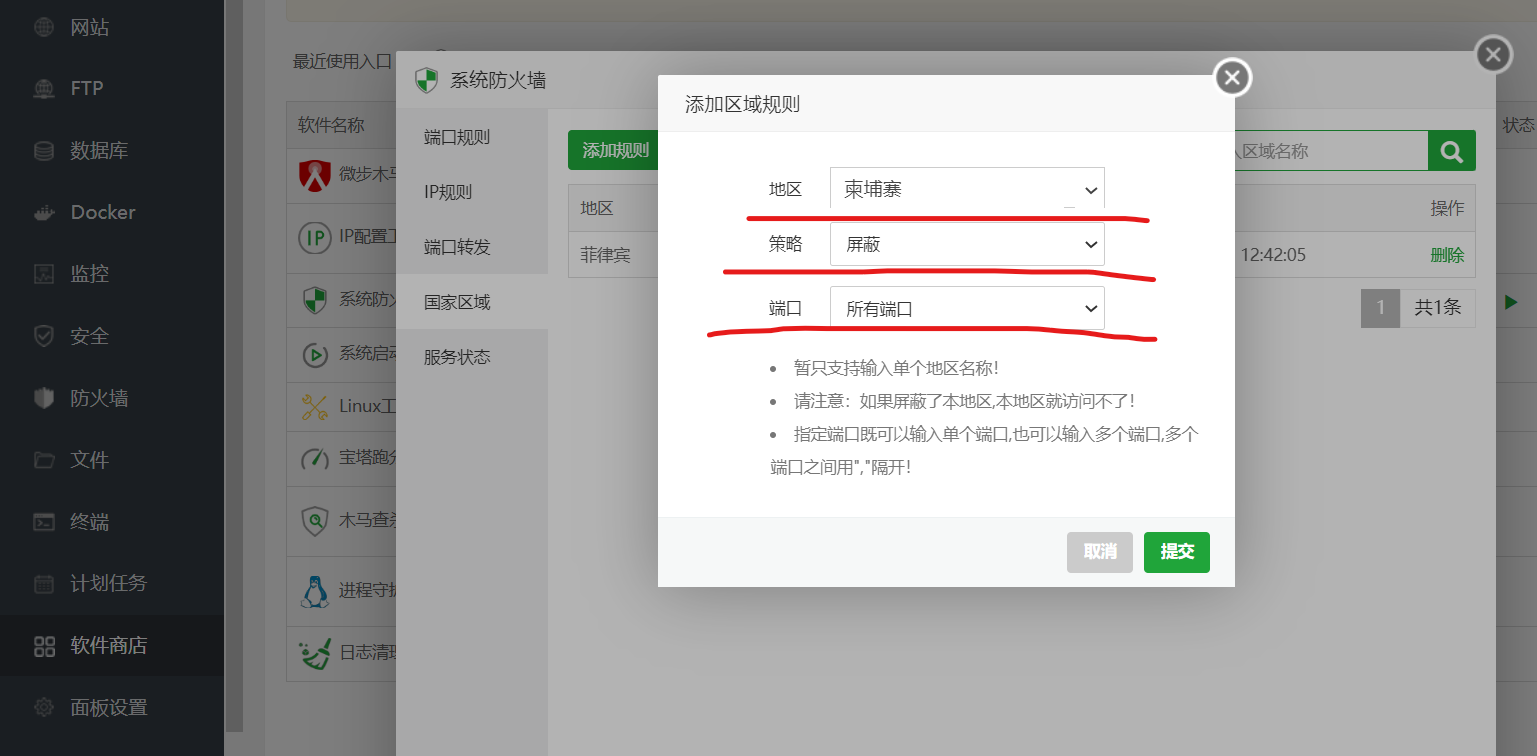This screenshot has height=756, width=1537.
Task: Click the 菲律宾 table cell
Action: point(606,255)
